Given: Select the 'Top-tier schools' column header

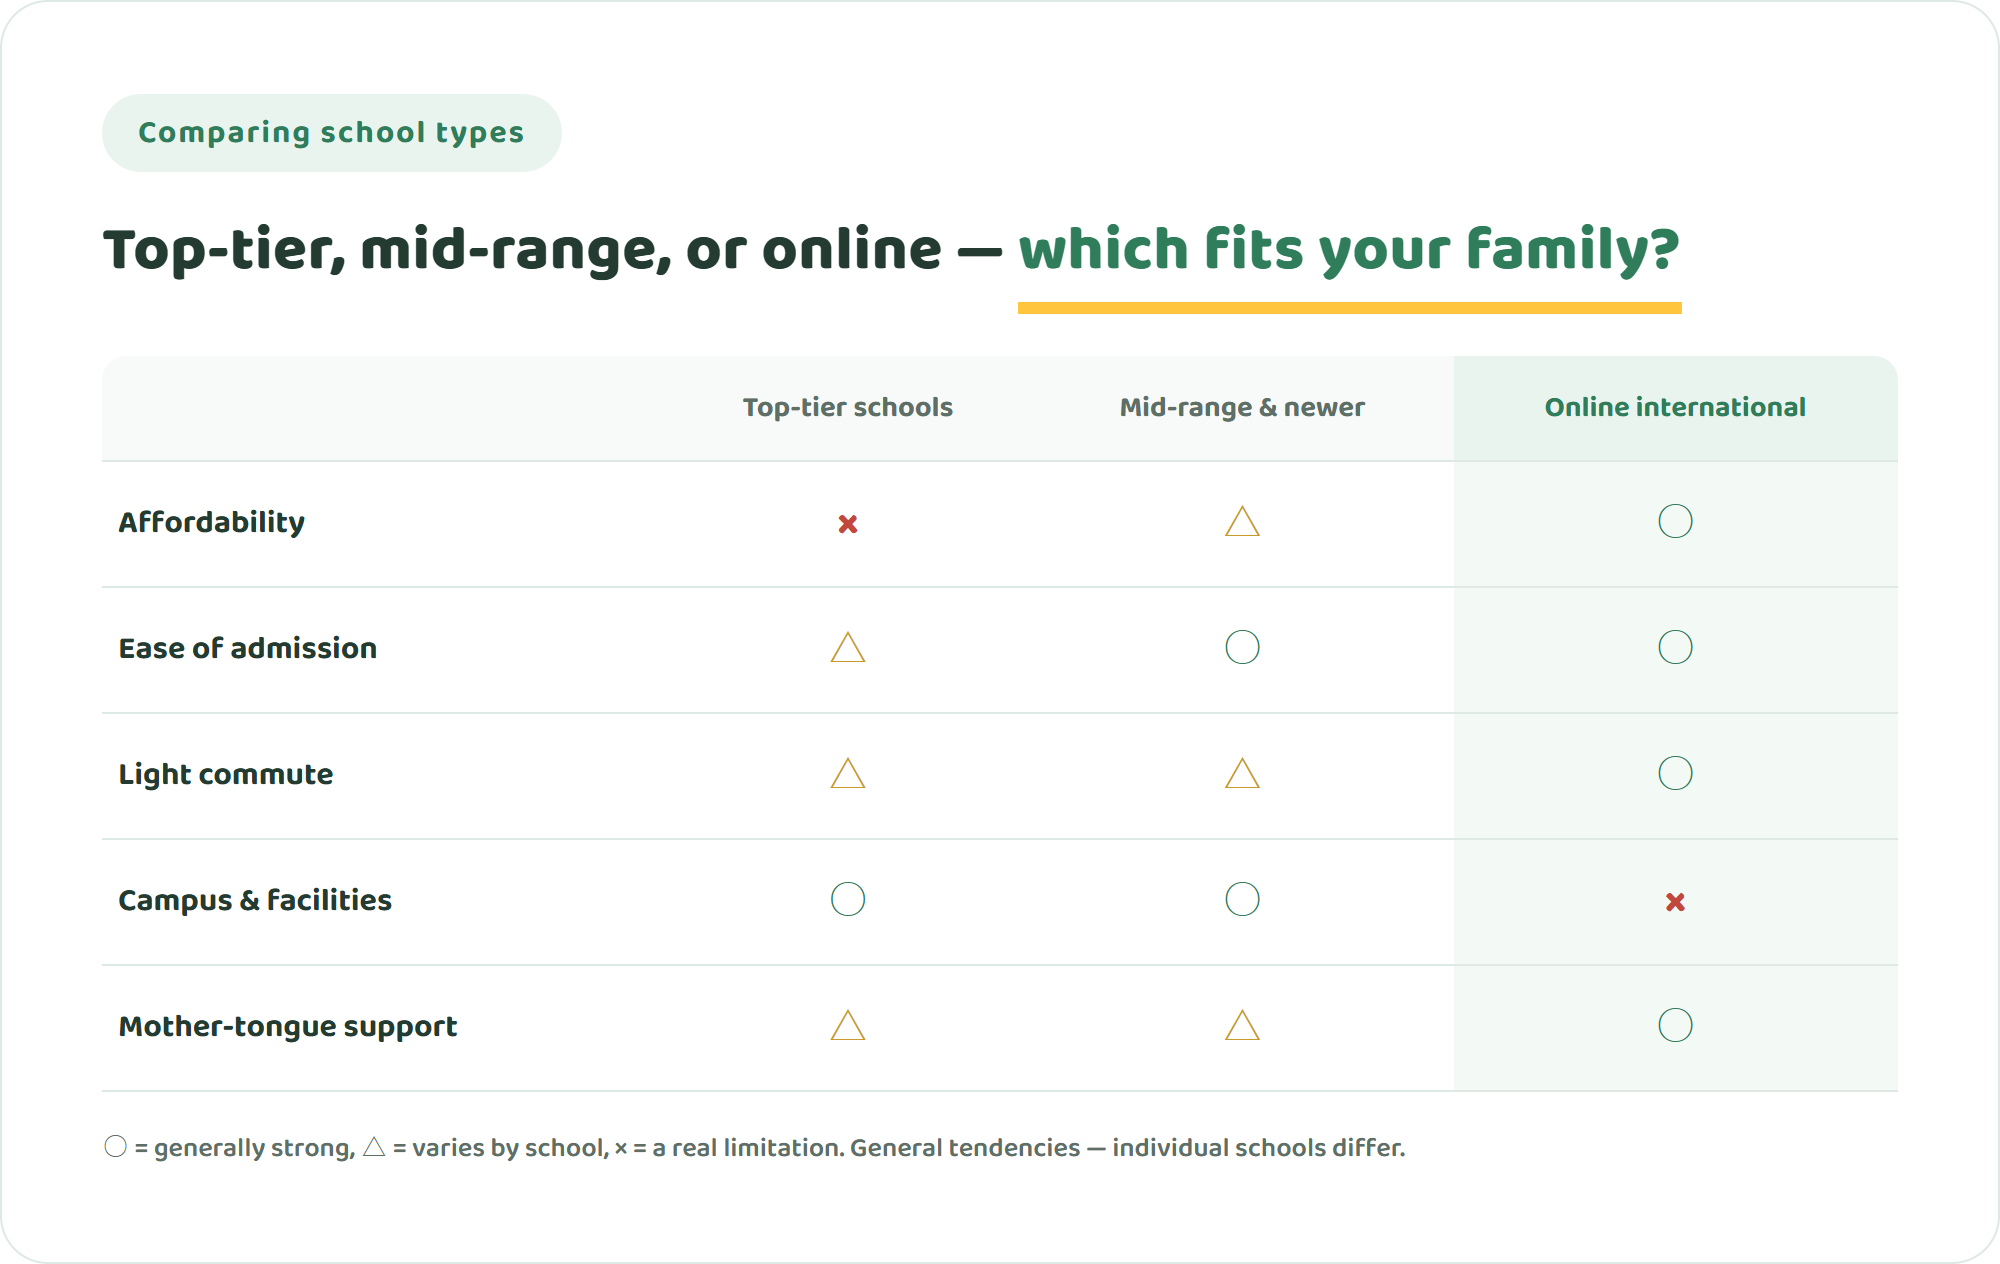Looking at the screenshot, I should (848, 407).
